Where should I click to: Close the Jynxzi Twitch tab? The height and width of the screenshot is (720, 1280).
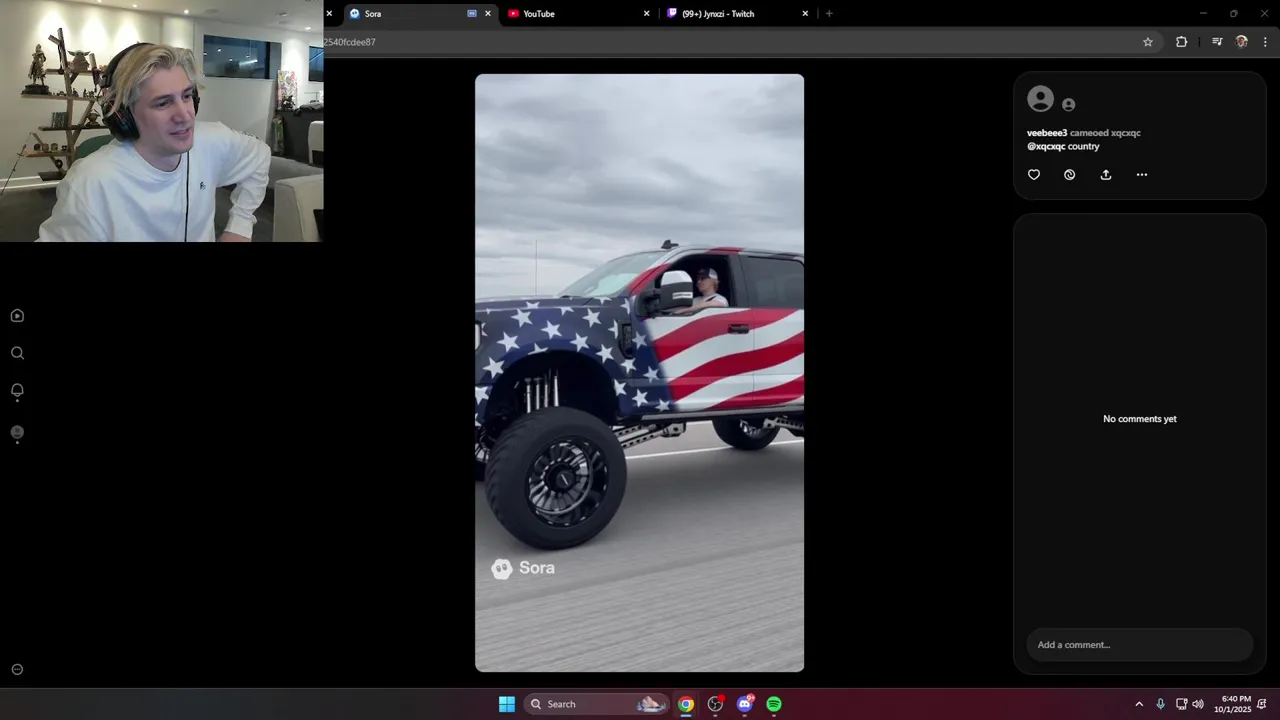coord(805,14)
